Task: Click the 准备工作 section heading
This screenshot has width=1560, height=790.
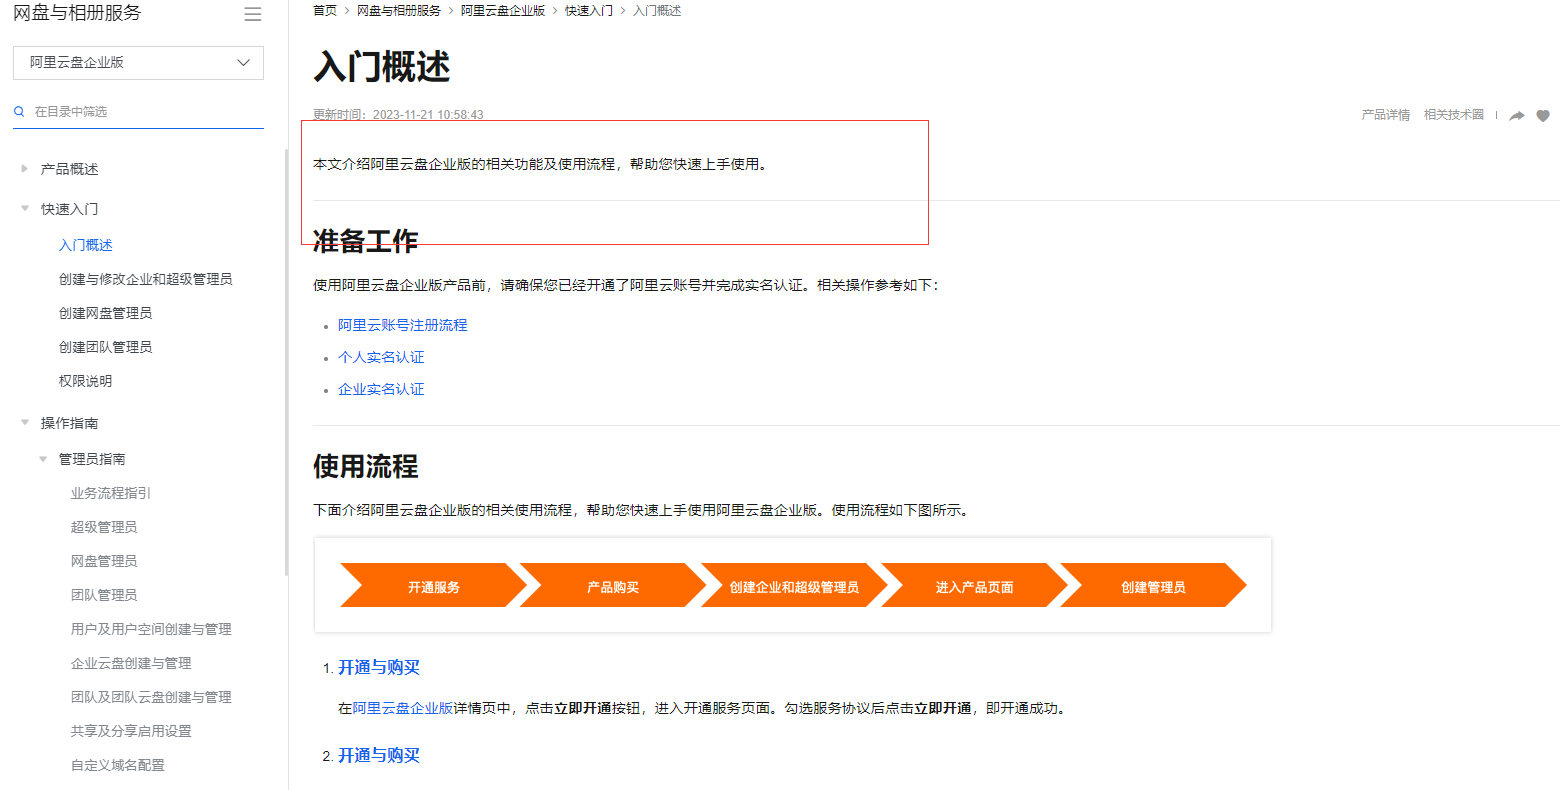Action: click(366, 241)
